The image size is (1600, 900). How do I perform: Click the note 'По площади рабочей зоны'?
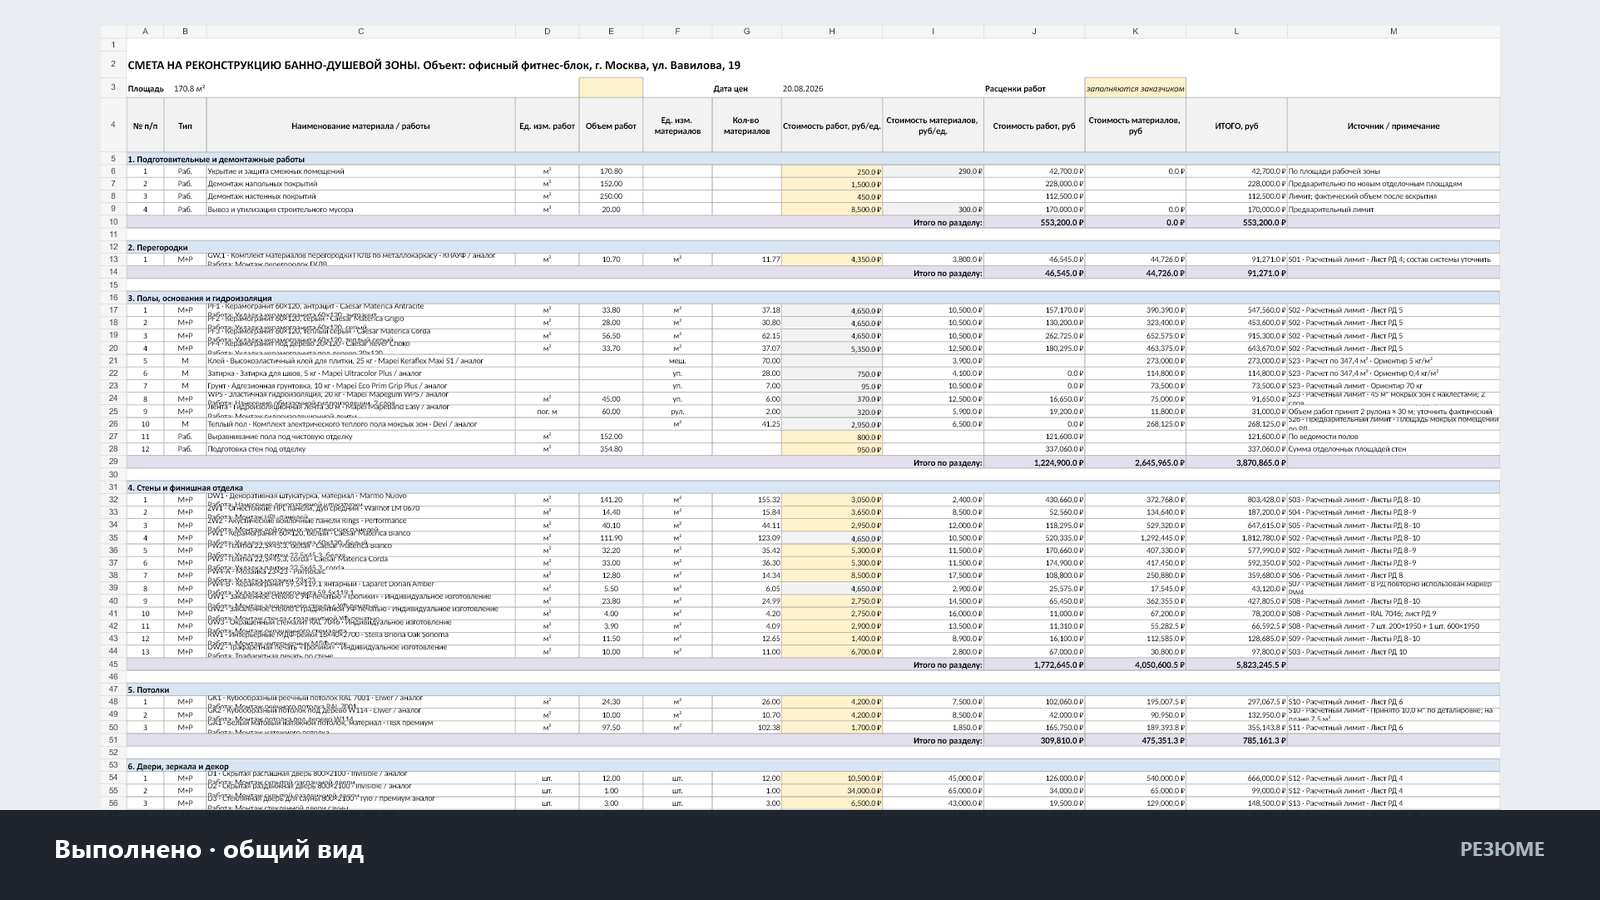pos(1393,172)
